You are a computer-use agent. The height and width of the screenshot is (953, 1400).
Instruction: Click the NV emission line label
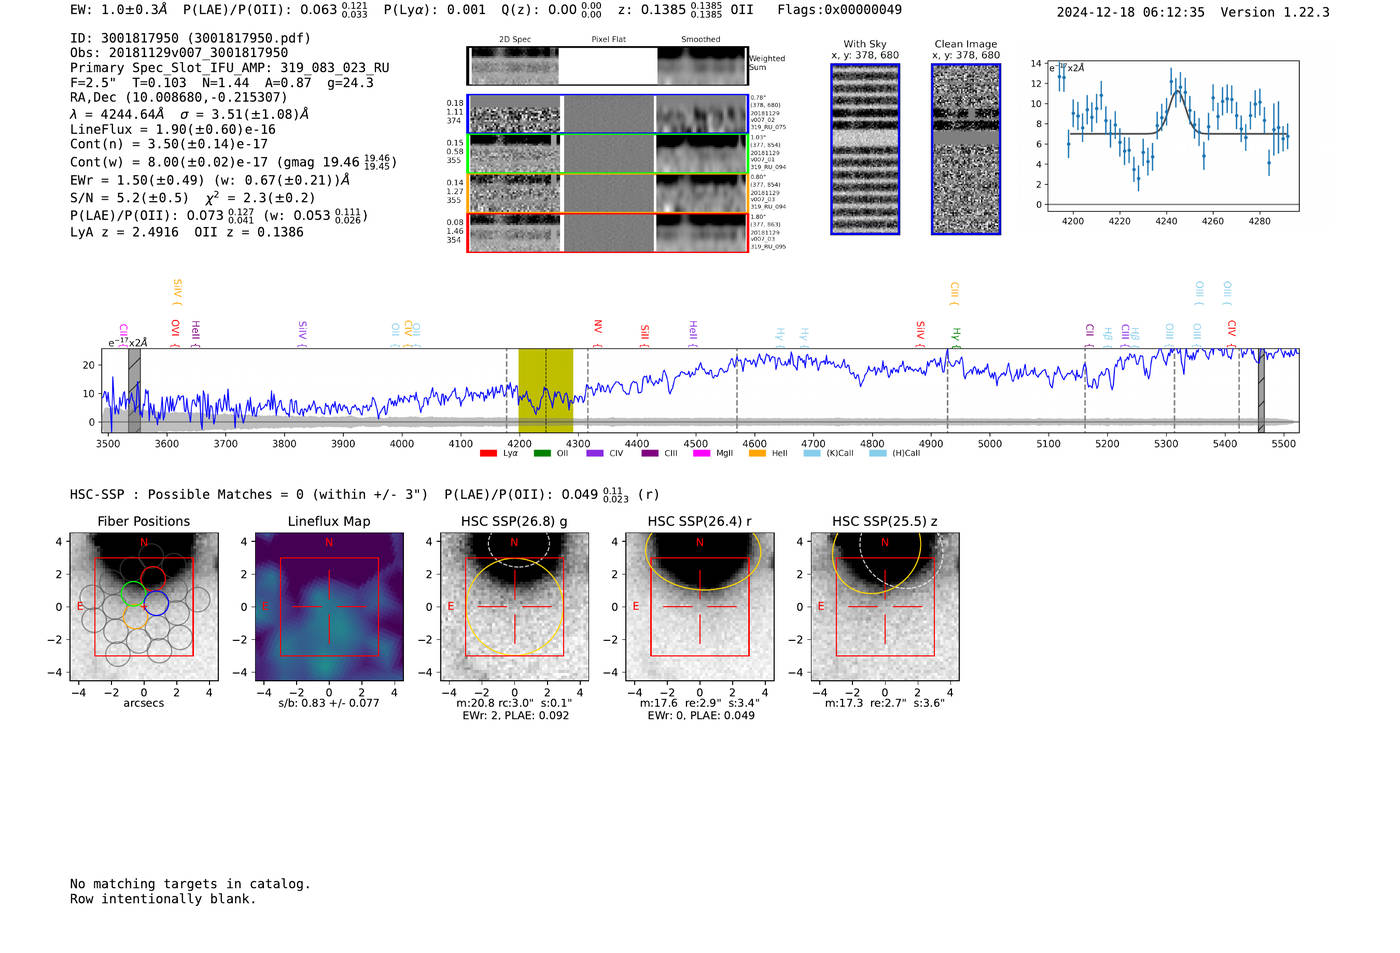click(598, 329)
